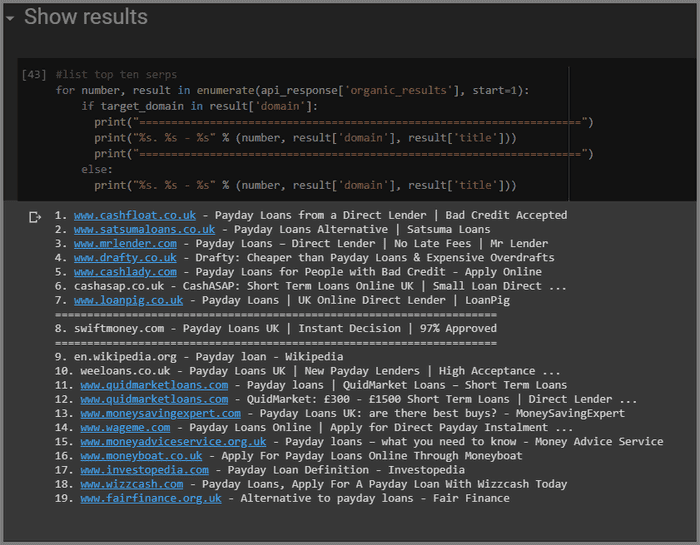Open www.satsumaloans.co.uk link
700x545 pixels.
[144, 229]
